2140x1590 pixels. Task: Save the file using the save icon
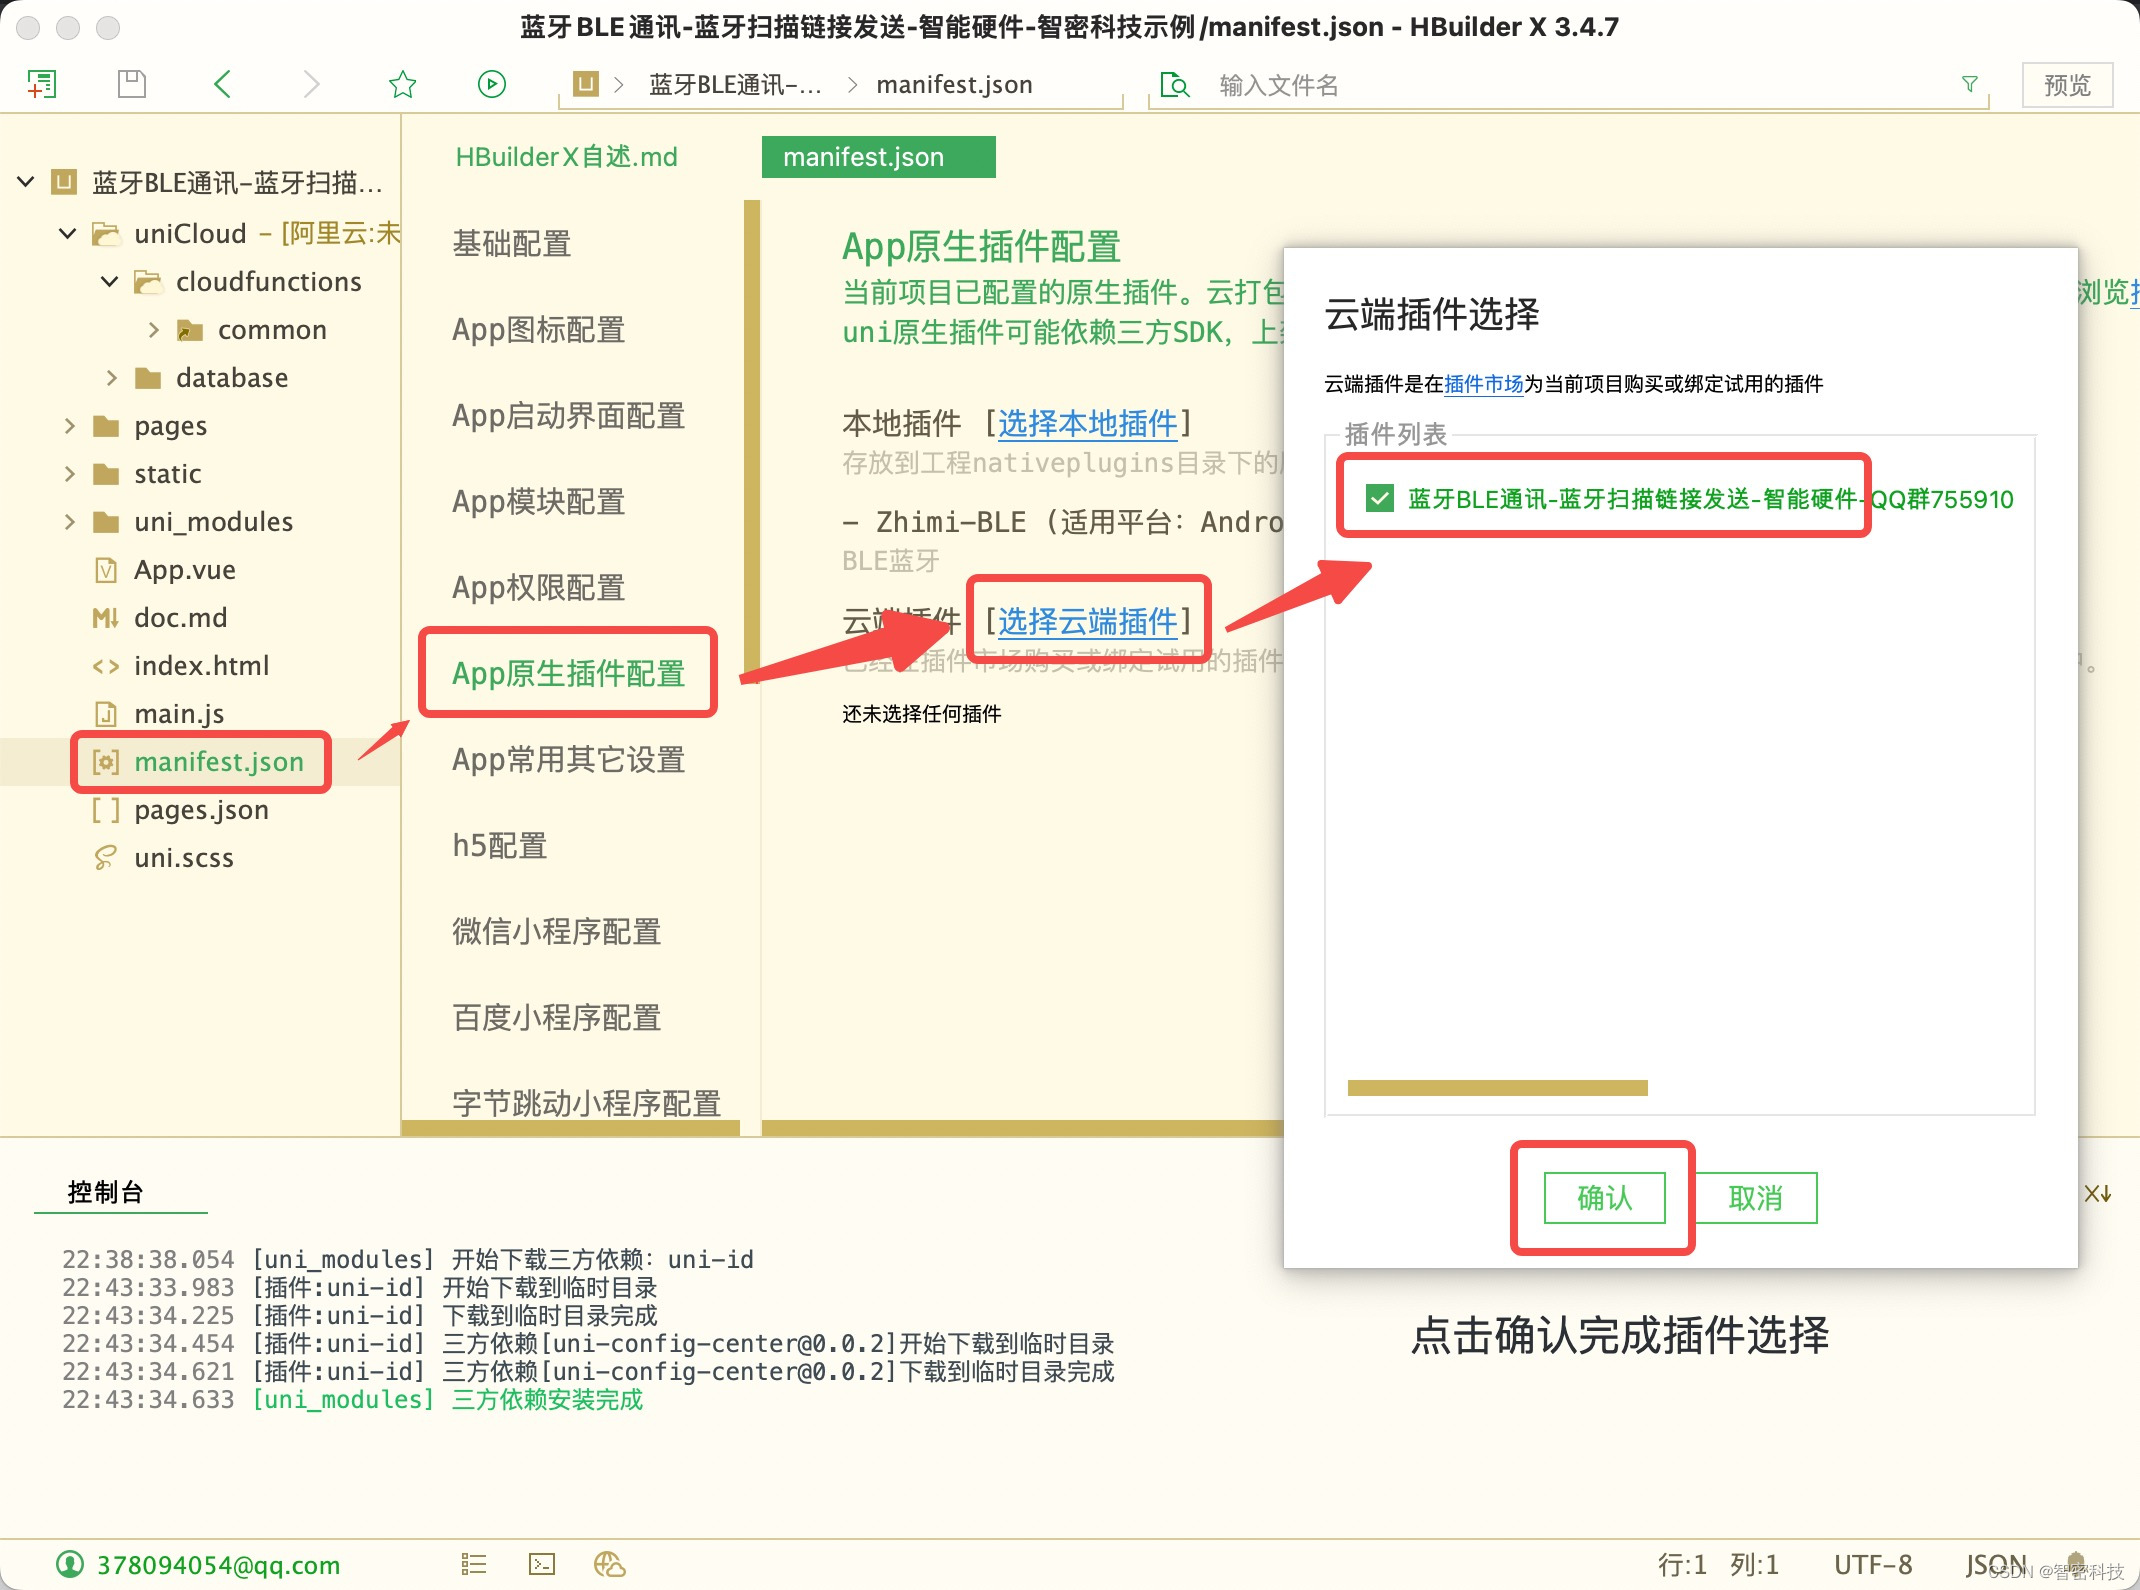(x=131, y=84)
